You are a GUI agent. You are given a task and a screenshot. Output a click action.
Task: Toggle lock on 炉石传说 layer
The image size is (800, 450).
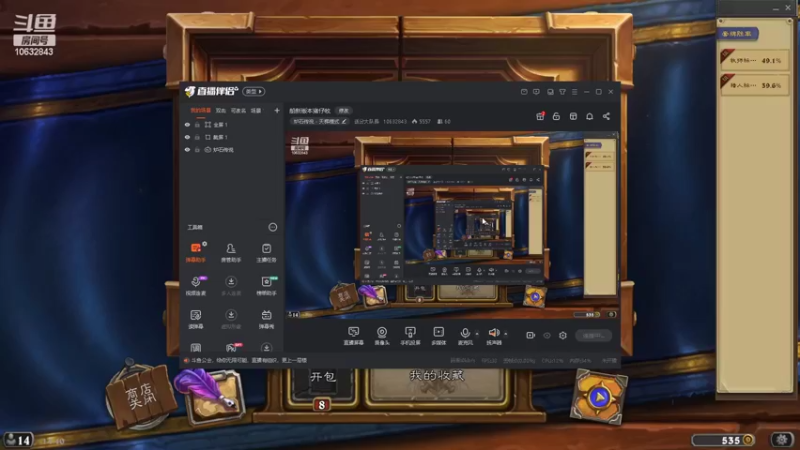tap(197, 150)
